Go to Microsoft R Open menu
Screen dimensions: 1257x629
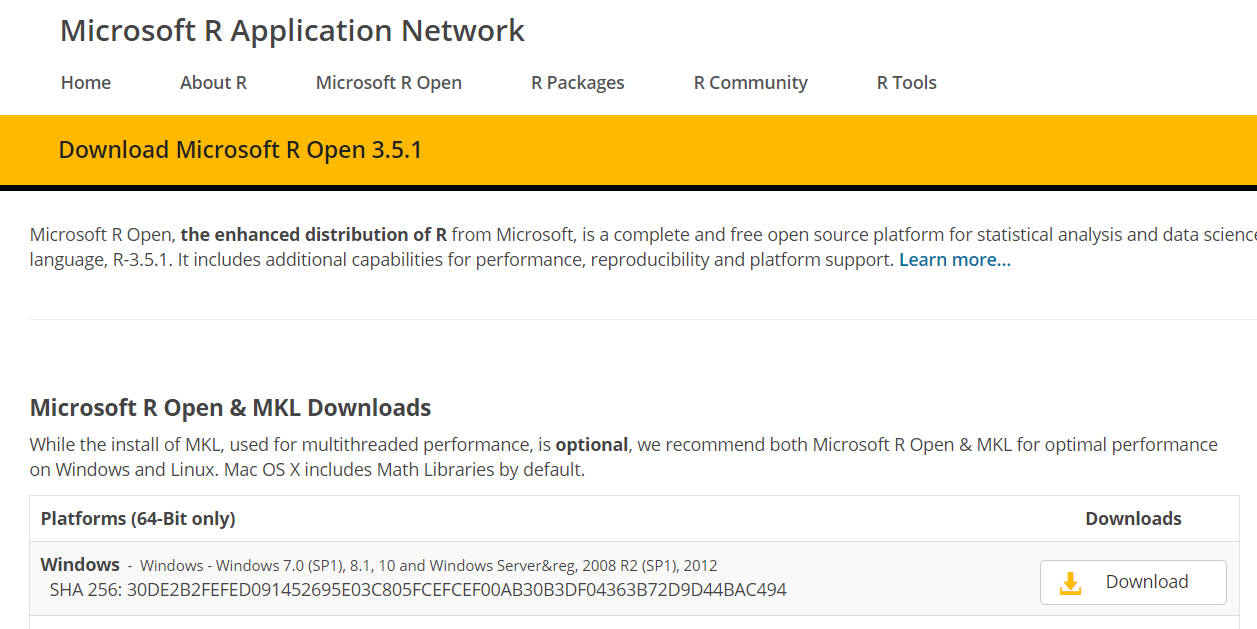[x=389, y=83]
